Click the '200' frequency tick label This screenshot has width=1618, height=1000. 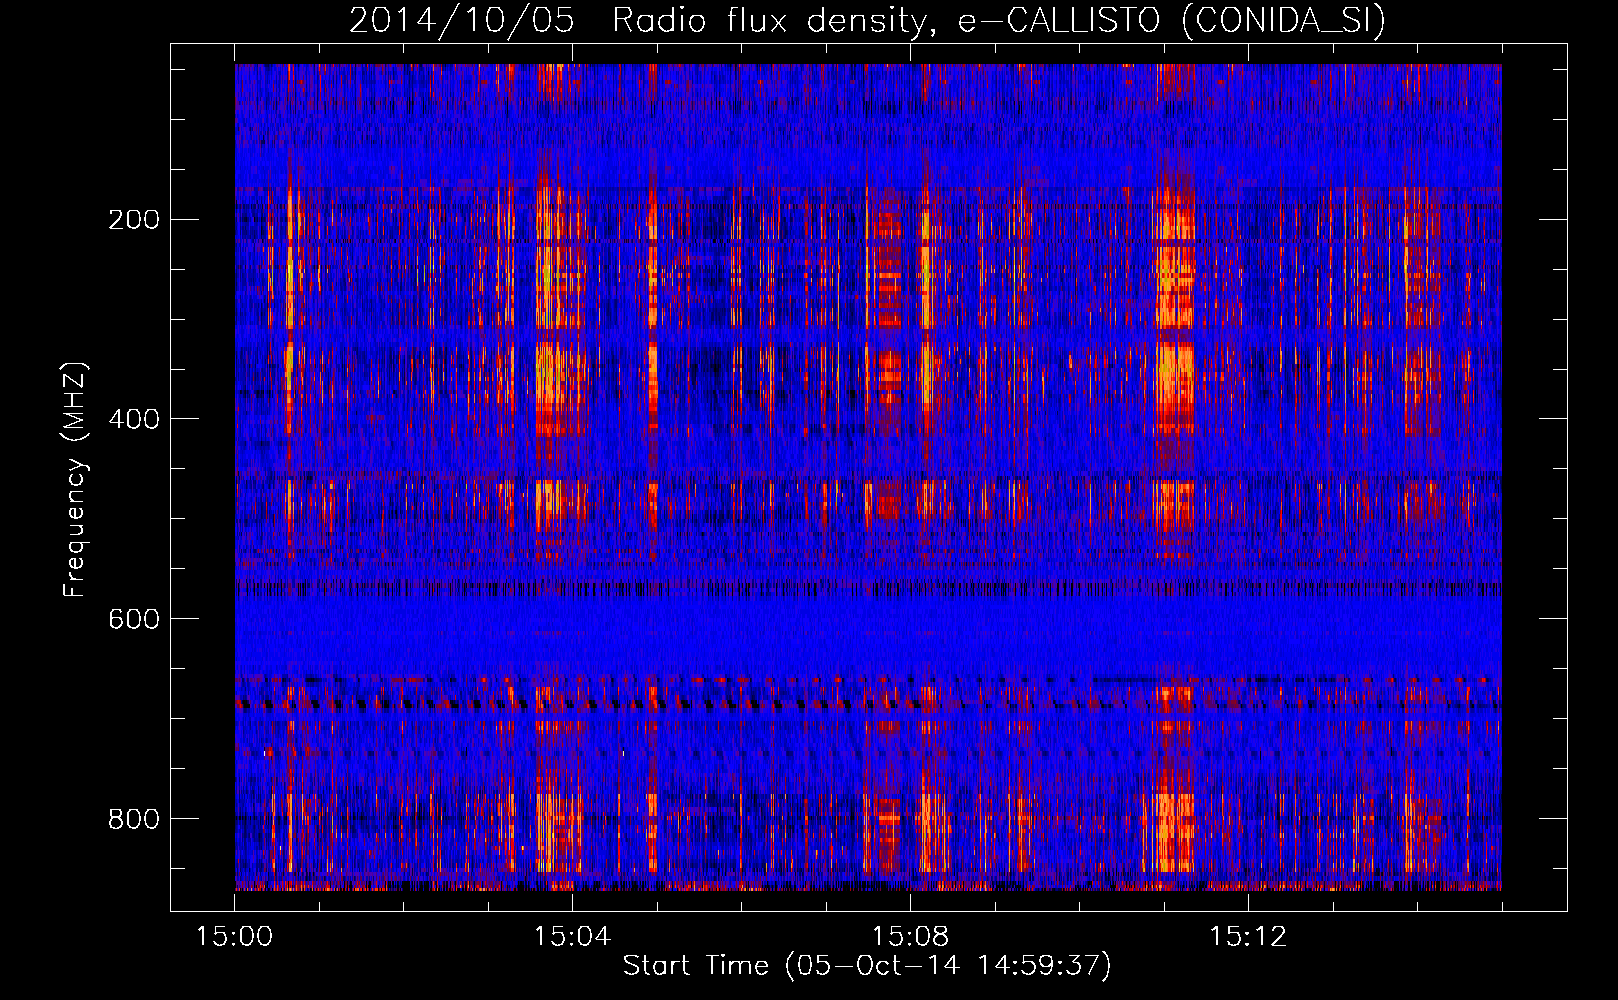tap(134, 220)
